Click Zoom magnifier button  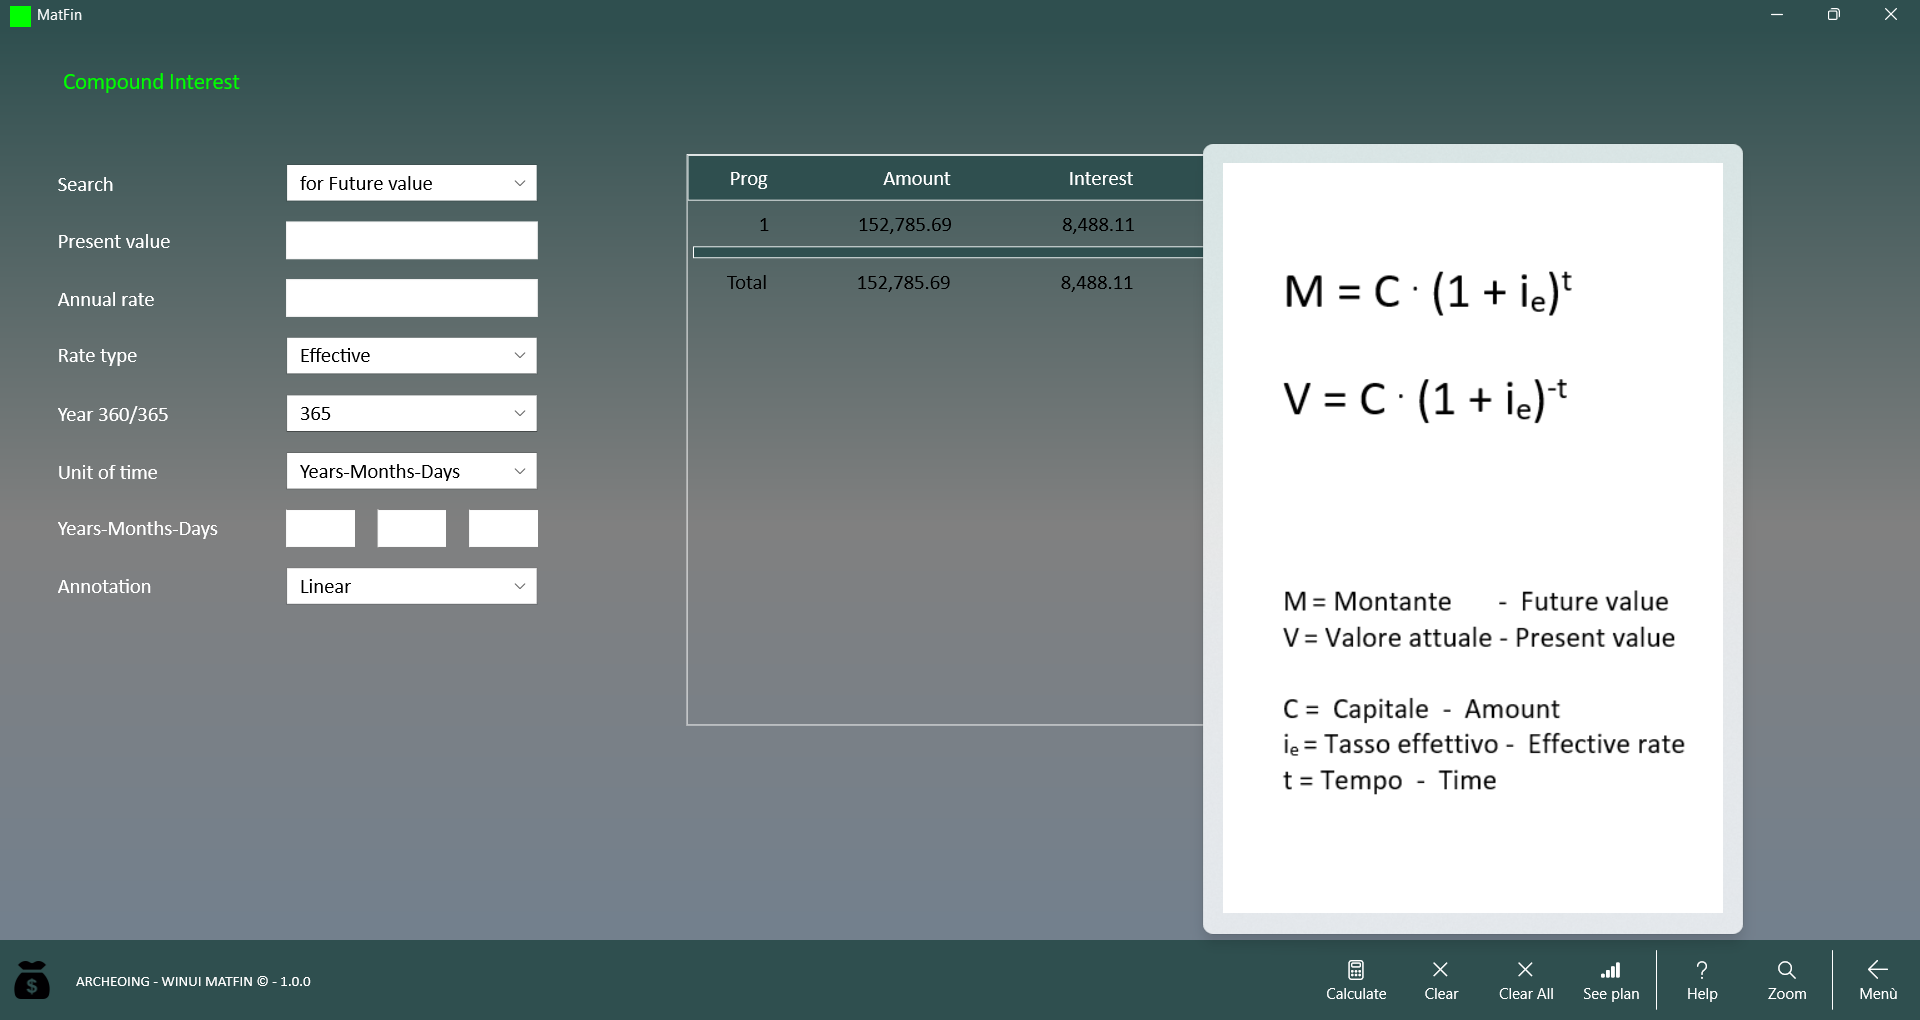pos(1787,980)
